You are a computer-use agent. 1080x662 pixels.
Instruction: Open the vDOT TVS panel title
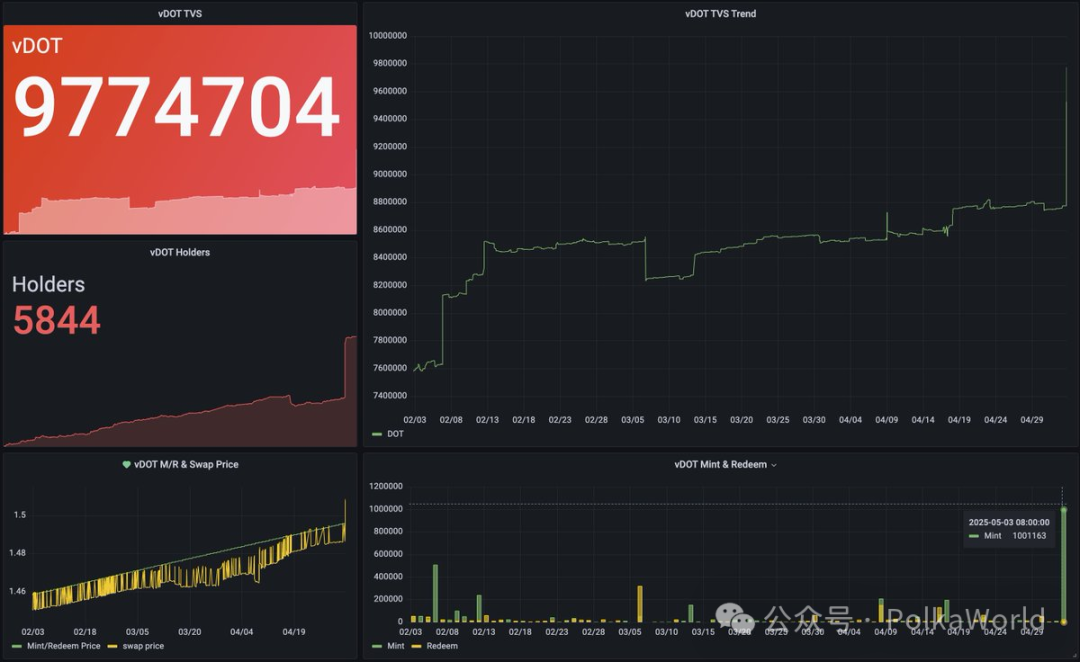click(x=180, y=14)
